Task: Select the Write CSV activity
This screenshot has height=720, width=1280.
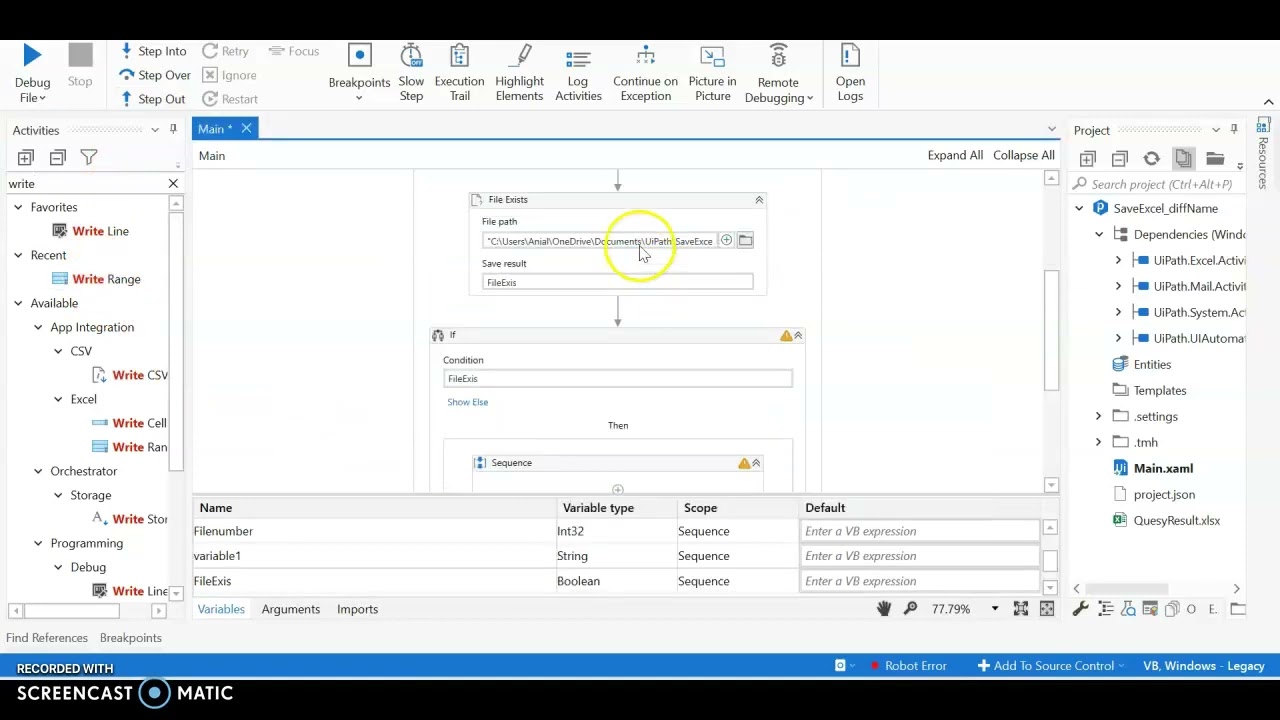Action: tap(130, 375)
